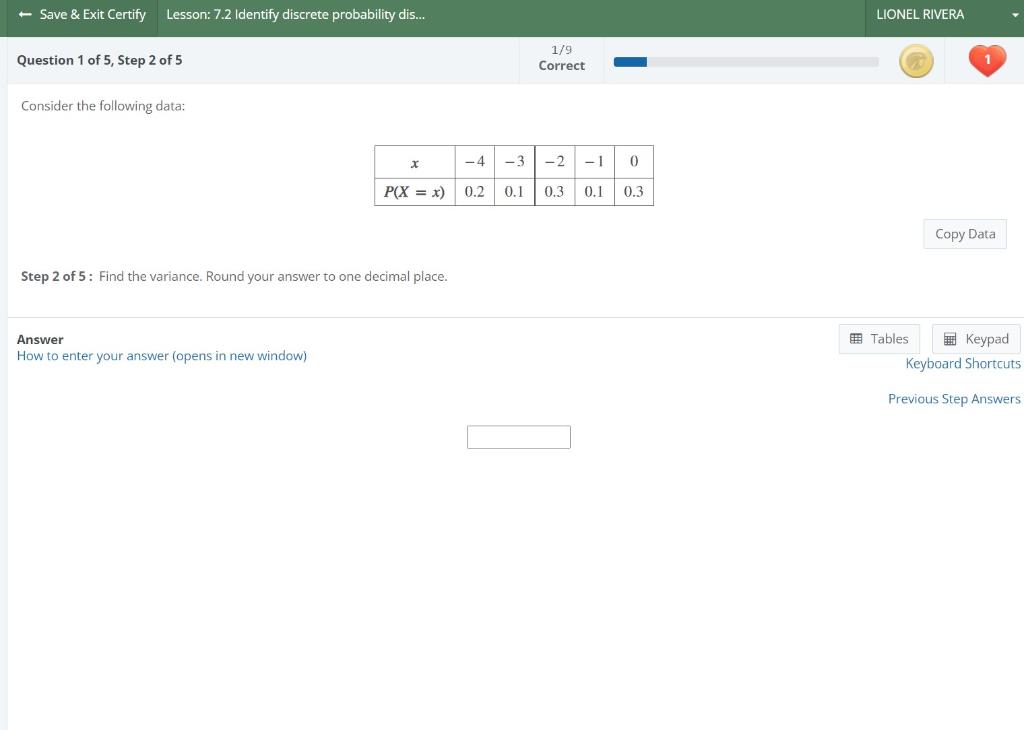Open Previous Step Answers
This screenshot has width=1024, height=730.
point(953,398)
